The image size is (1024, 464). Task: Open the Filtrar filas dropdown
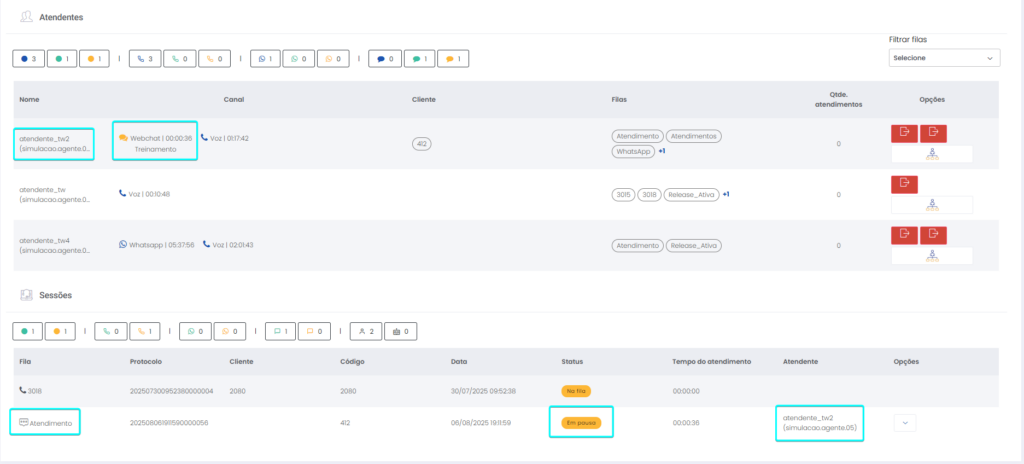pos(944,58)
